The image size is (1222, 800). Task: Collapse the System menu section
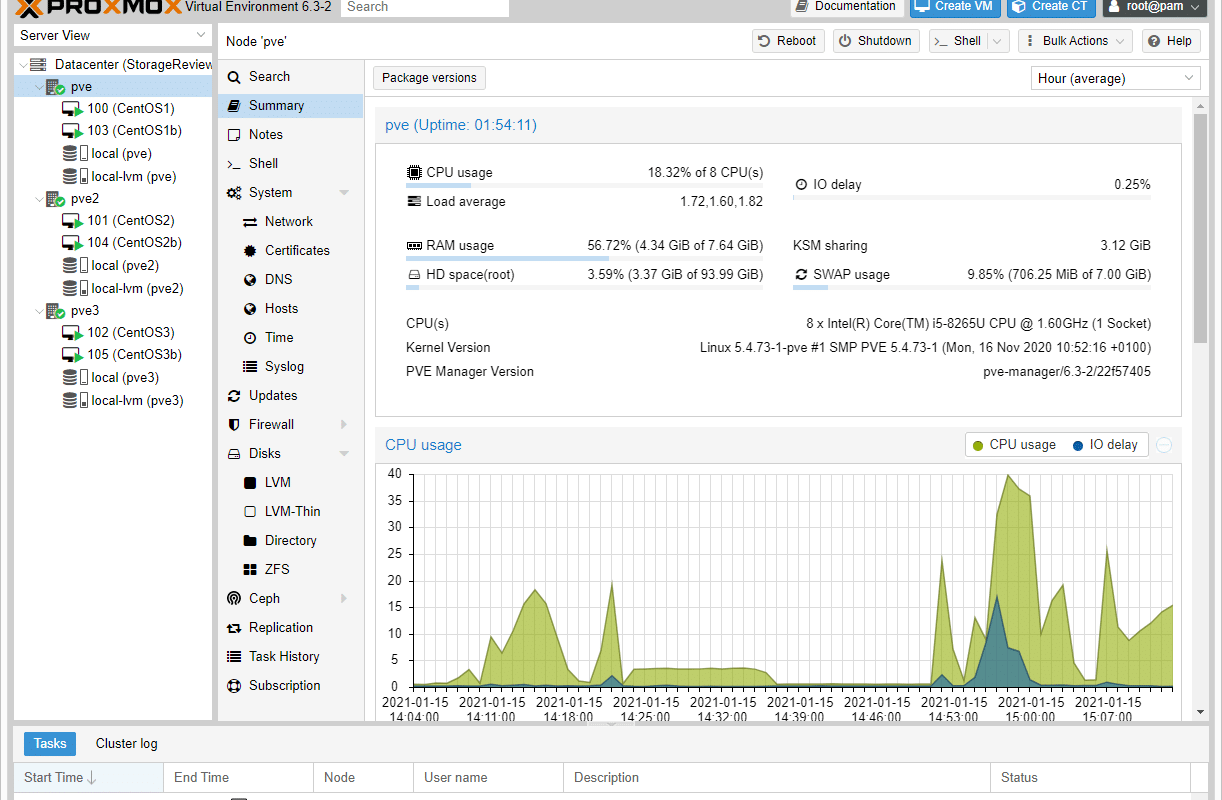pyautogui.click(x=344, y=193)
